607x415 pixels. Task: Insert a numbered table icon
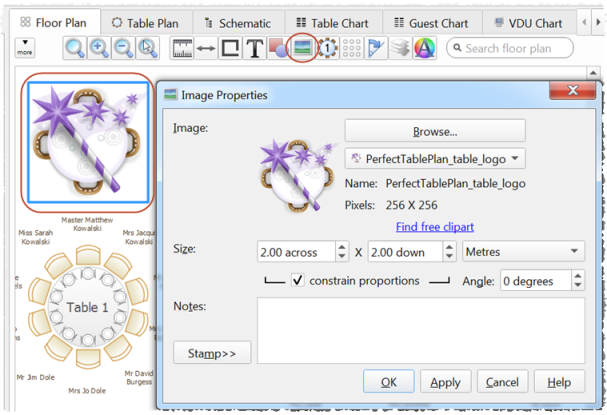[328, 48]
